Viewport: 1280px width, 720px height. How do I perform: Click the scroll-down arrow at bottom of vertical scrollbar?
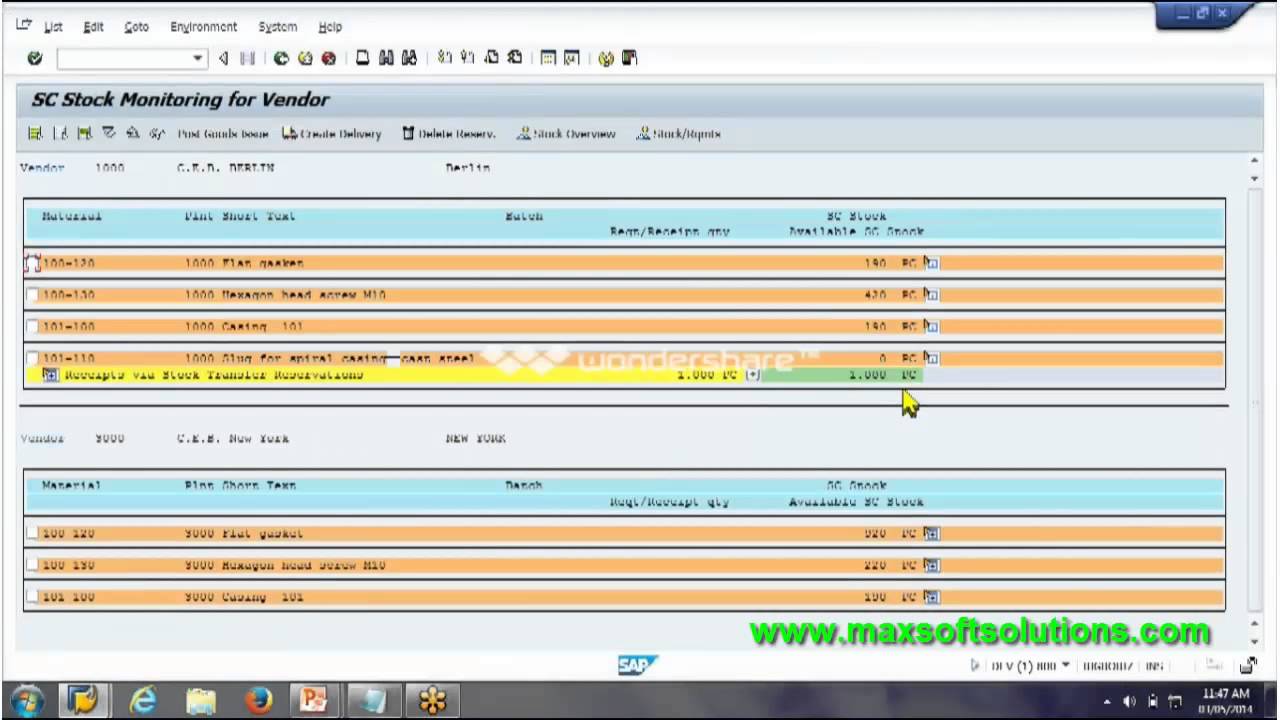(x=1255, y=641)
